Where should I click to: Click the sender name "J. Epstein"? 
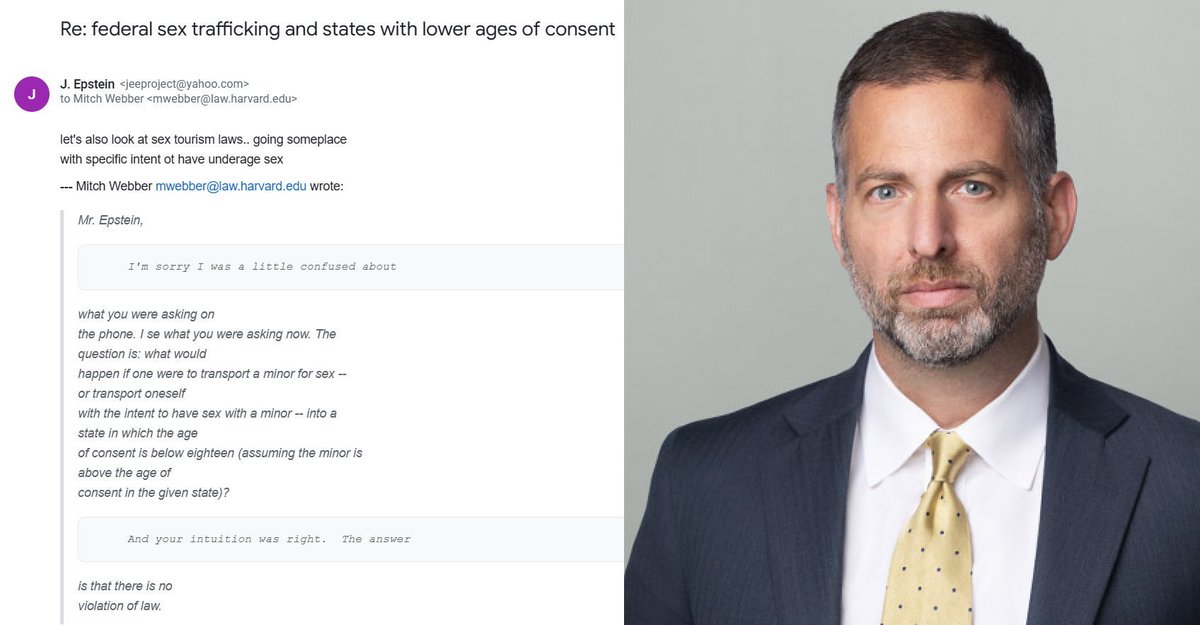(87, 84)
